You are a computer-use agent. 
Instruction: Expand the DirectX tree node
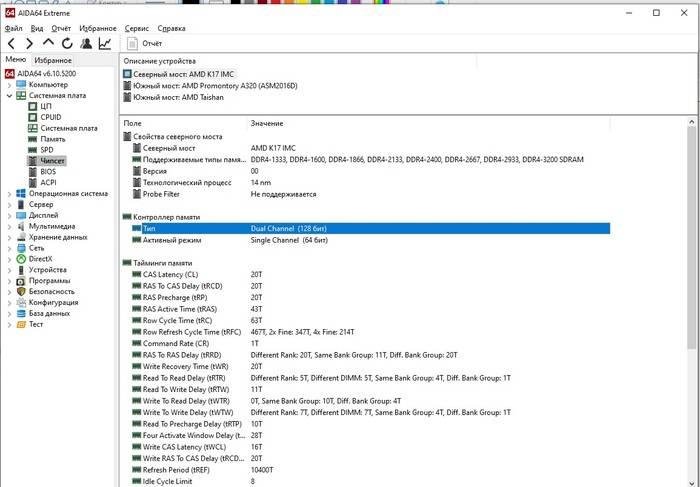(x=9, y=259)
